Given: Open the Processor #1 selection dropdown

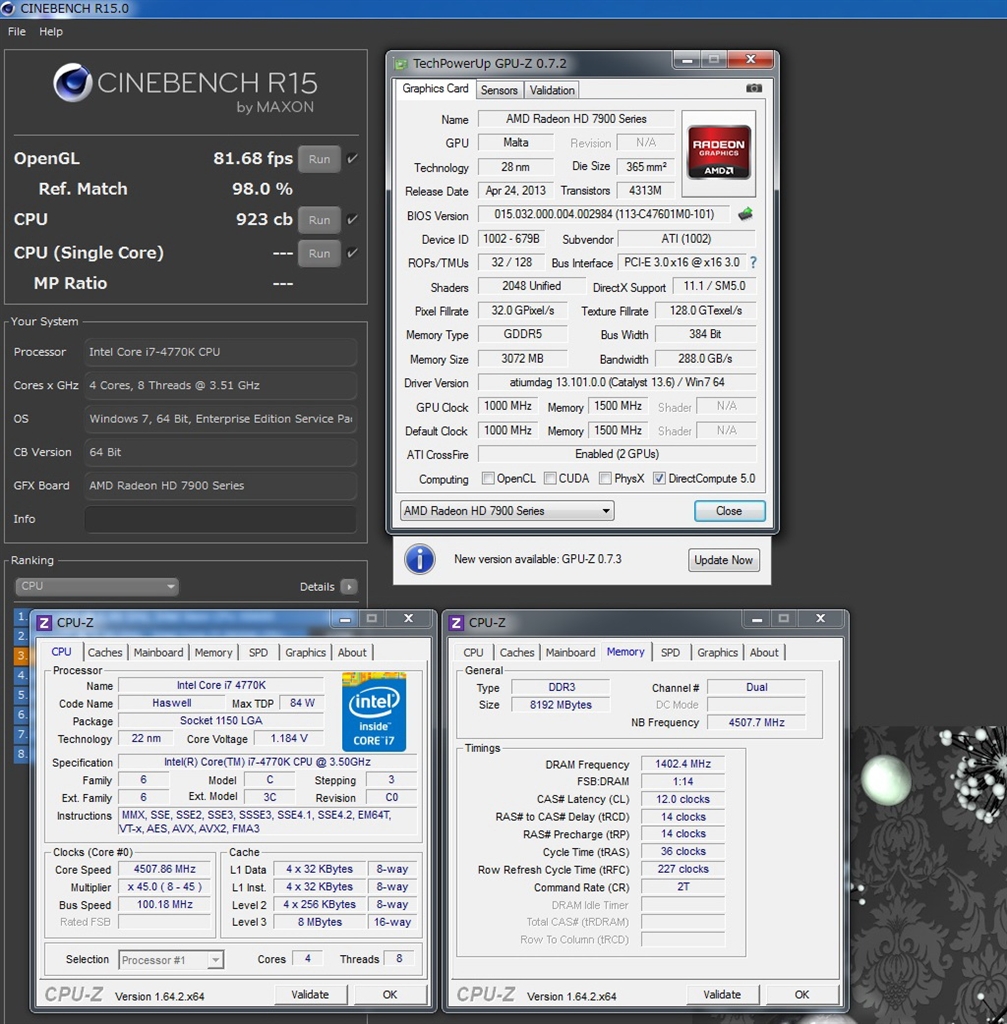Looking at the screenshot, I should [171, 960].
